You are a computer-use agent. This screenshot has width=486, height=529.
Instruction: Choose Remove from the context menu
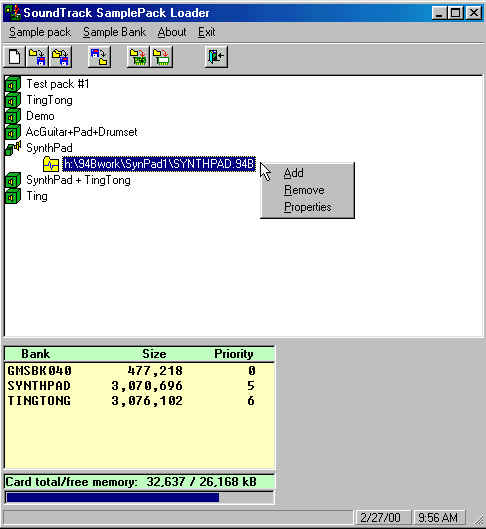[x=304, y=190]
